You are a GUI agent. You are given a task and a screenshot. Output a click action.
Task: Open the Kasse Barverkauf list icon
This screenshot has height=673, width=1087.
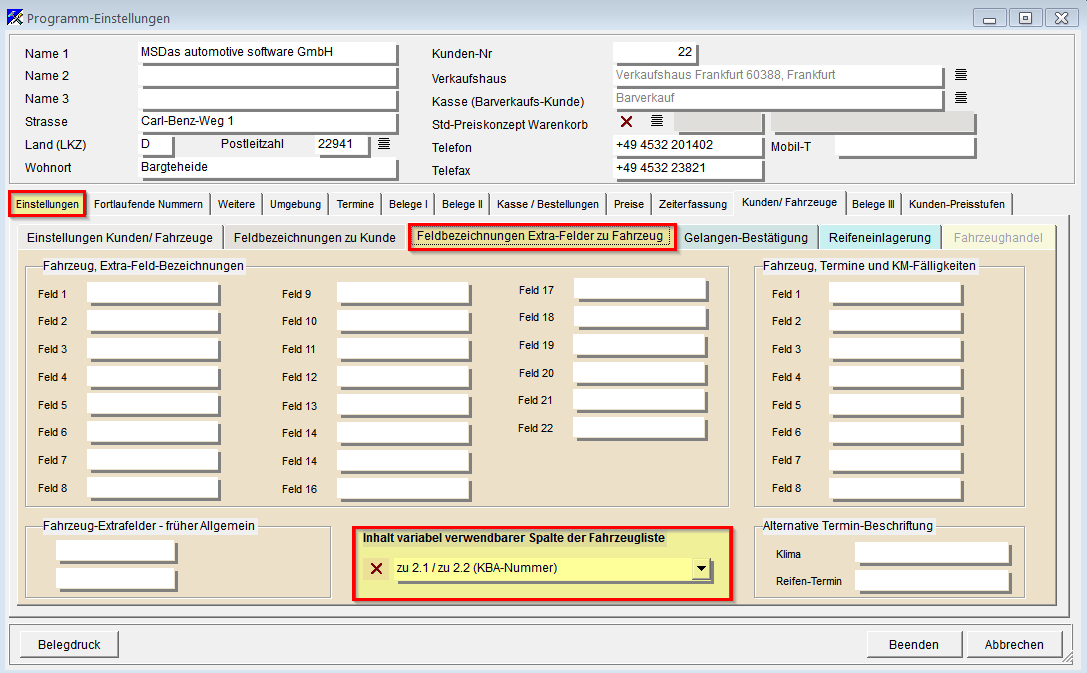pyautogui.click(x=961, y=98)
